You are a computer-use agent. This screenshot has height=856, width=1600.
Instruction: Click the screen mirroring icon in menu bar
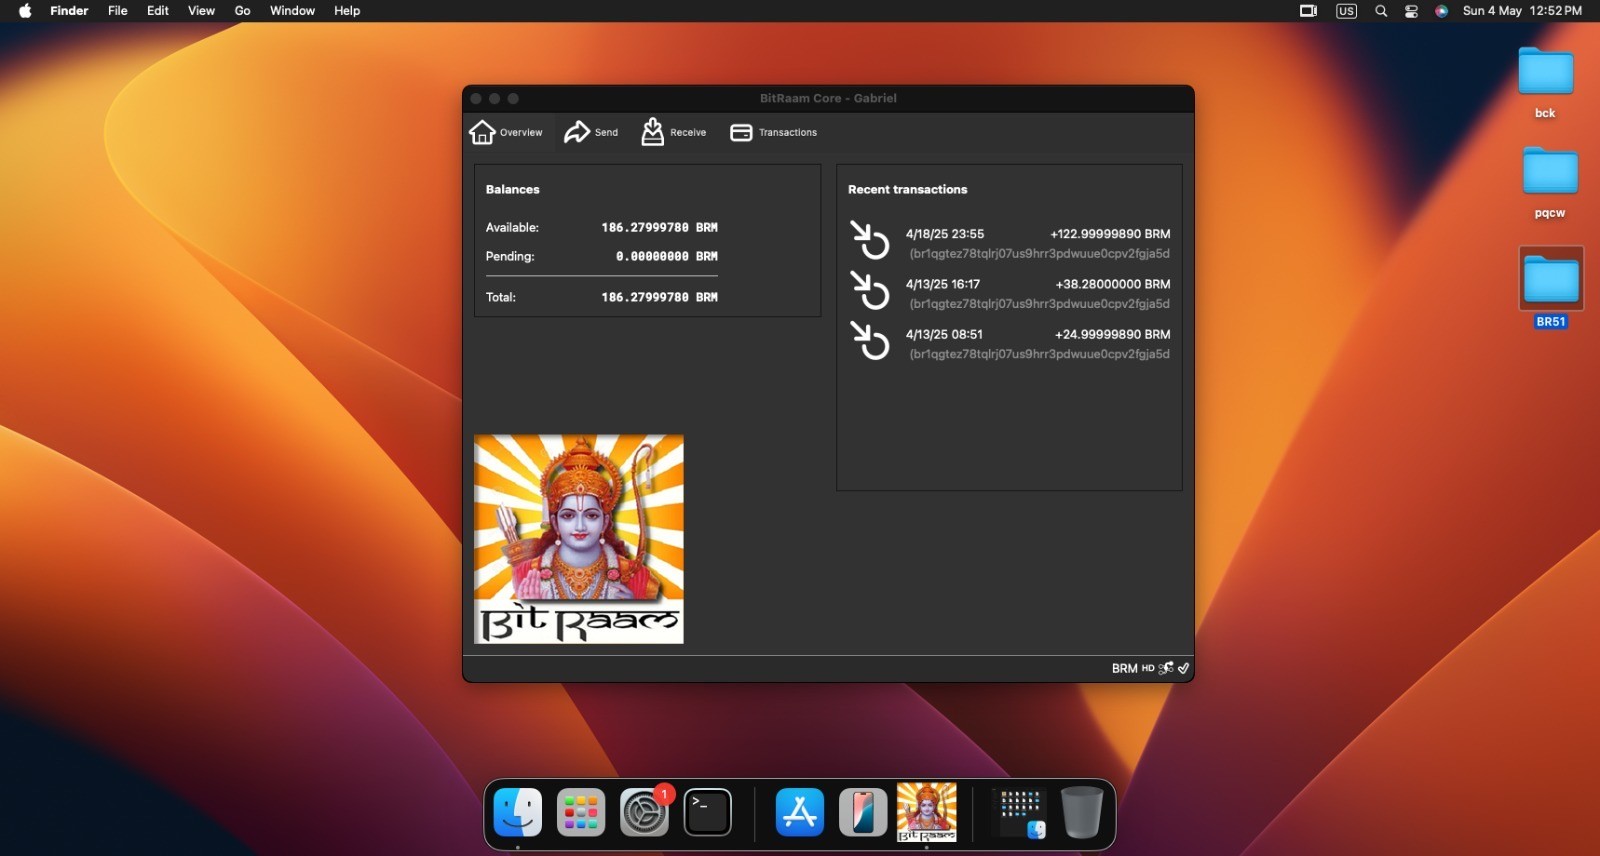pyautogui.click(x=1308, y=11)
